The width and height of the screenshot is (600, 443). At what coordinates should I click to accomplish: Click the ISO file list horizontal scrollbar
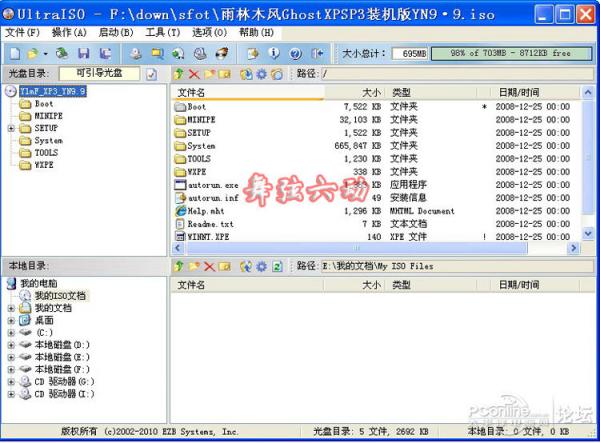coord(356,248)
